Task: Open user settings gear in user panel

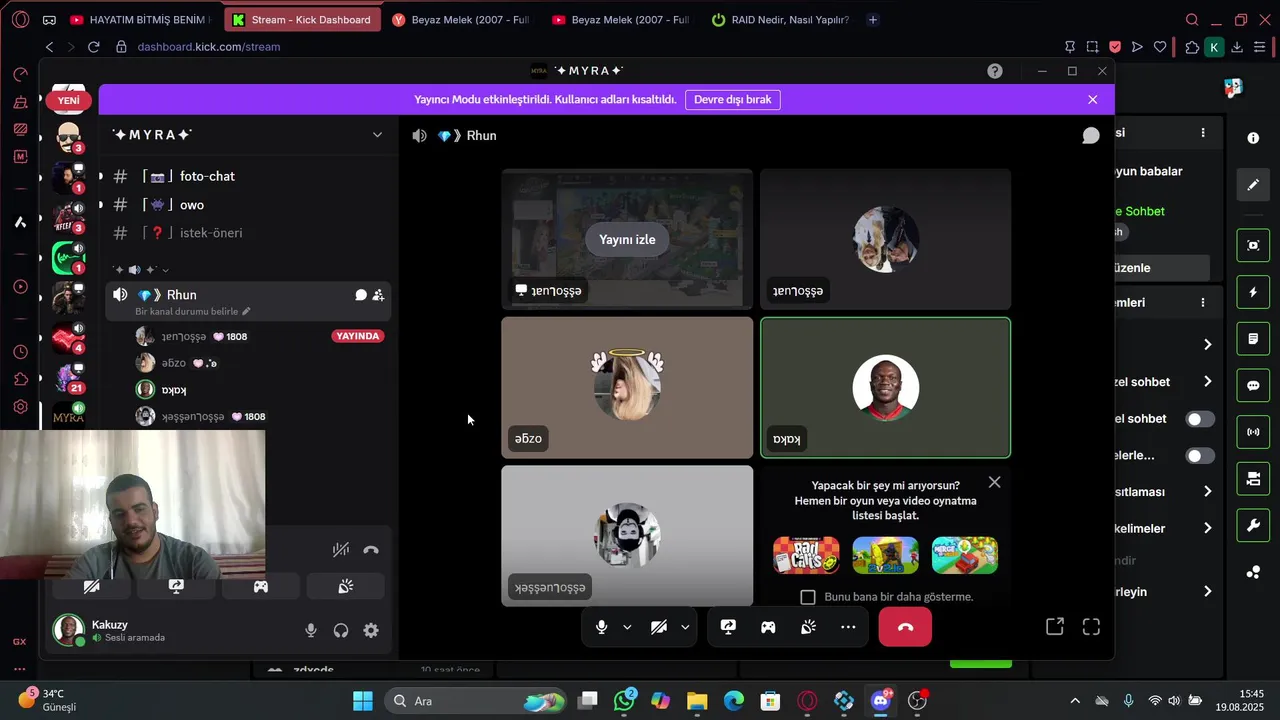Action: (x=371, y=630)
